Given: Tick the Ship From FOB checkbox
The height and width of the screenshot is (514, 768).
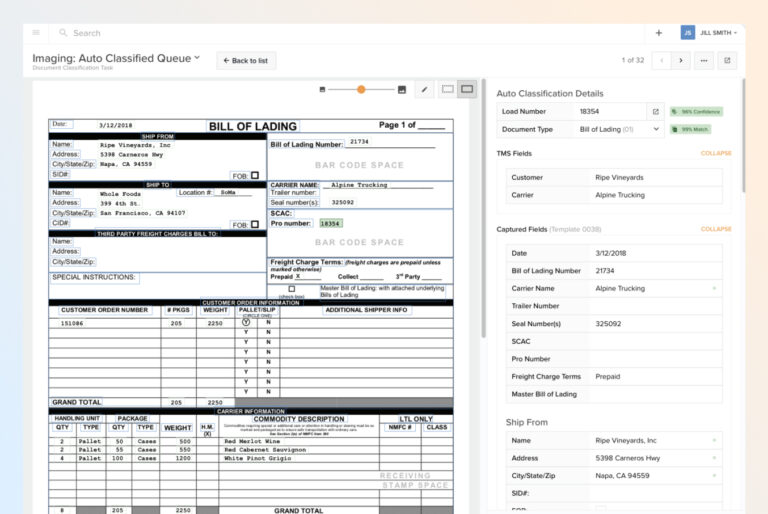Looking at the screenshot, I should 255,175.
